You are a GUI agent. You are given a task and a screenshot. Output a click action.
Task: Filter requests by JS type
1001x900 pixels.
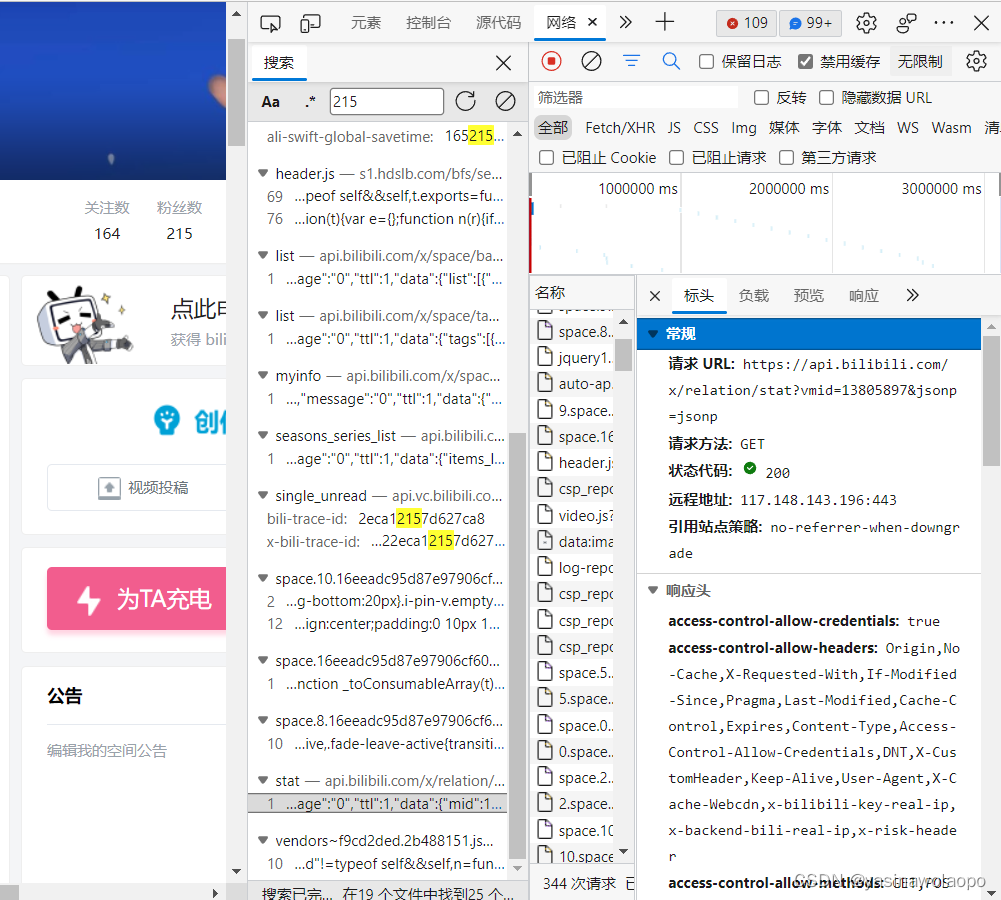674,128
